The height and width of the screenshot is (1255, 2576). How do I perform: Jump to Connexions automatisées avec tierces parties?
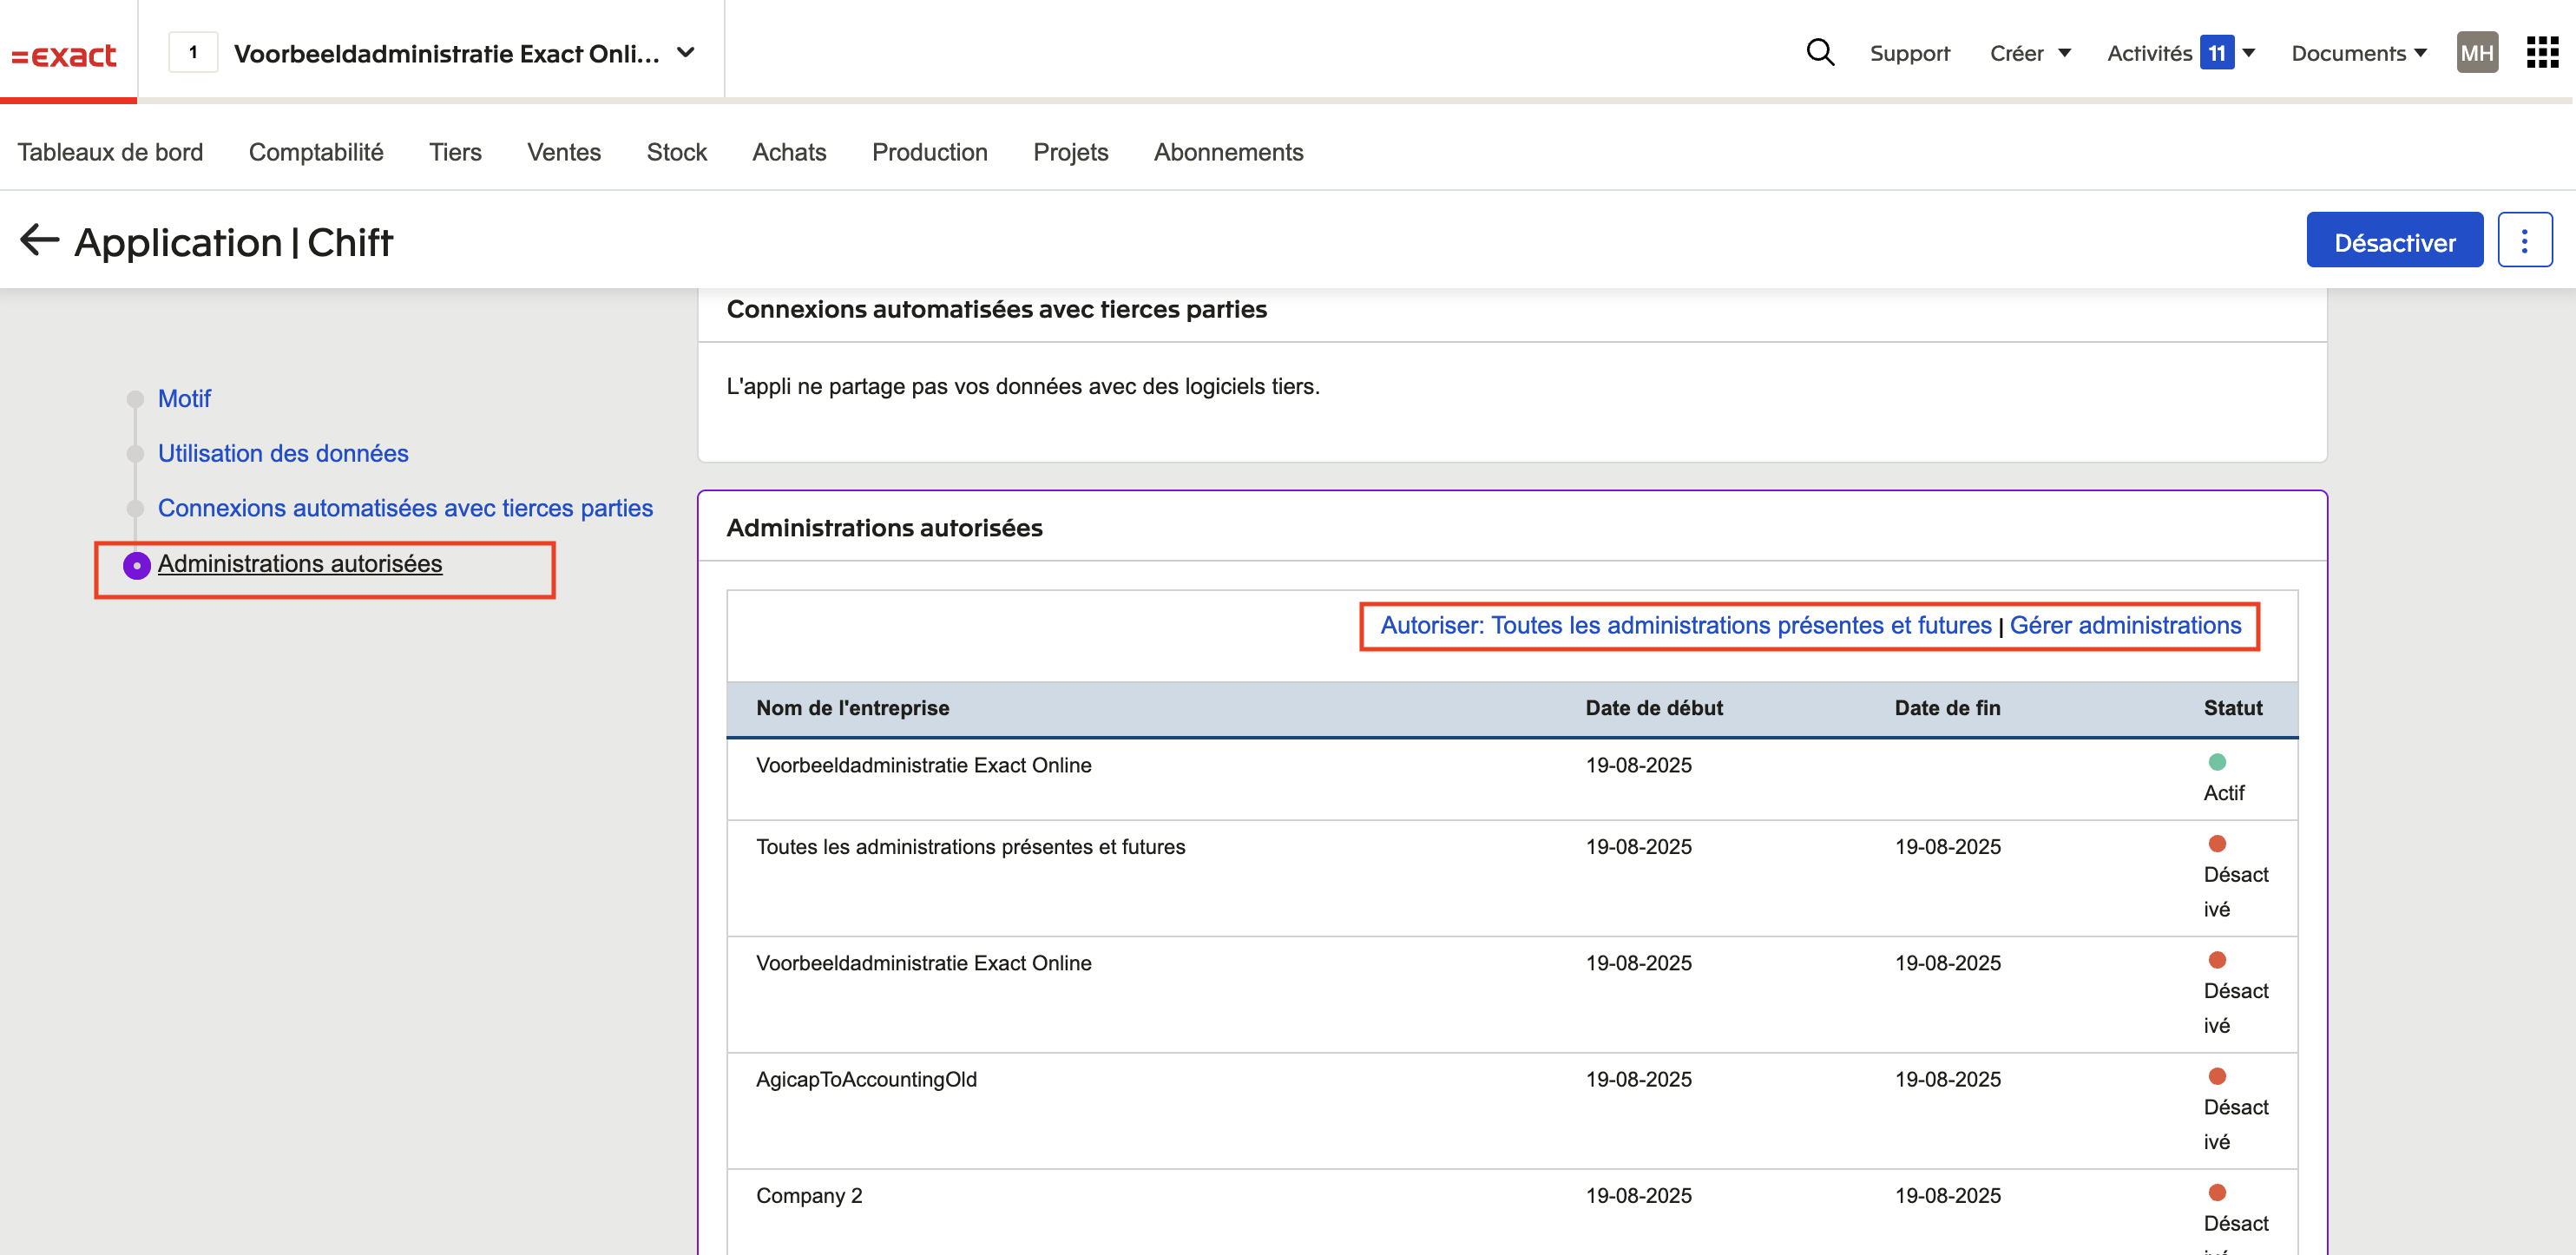[405, 509]
